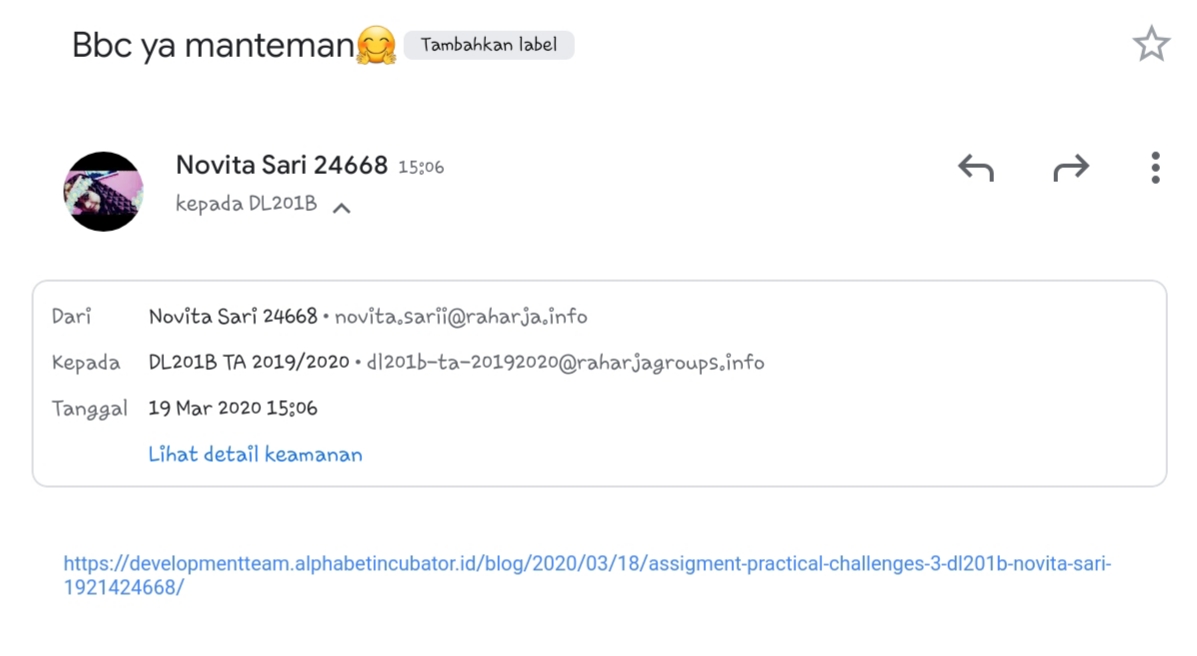Screen dimensions: 1197x656
Task: Click the reply arrow icon
Action: pyautogui.click(x=975, y=168)
